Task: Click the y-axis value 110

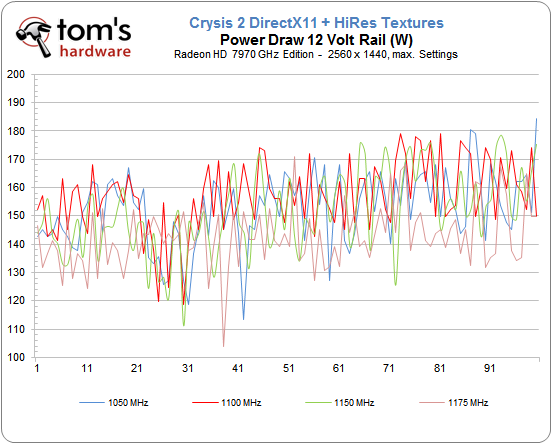Action: [16, 329]
